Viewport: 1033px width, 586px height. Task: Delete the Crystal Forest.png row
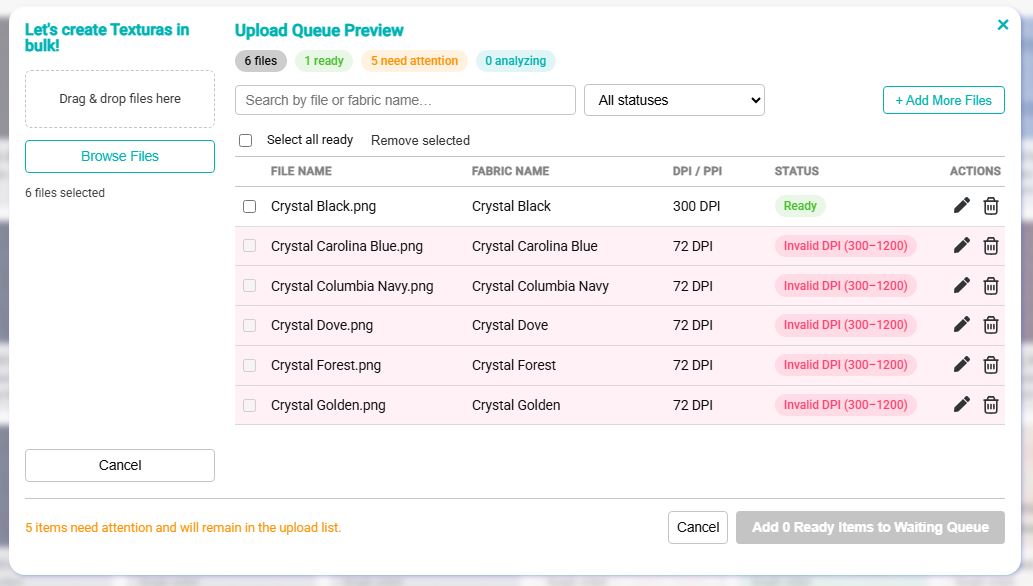coord(991,365)
